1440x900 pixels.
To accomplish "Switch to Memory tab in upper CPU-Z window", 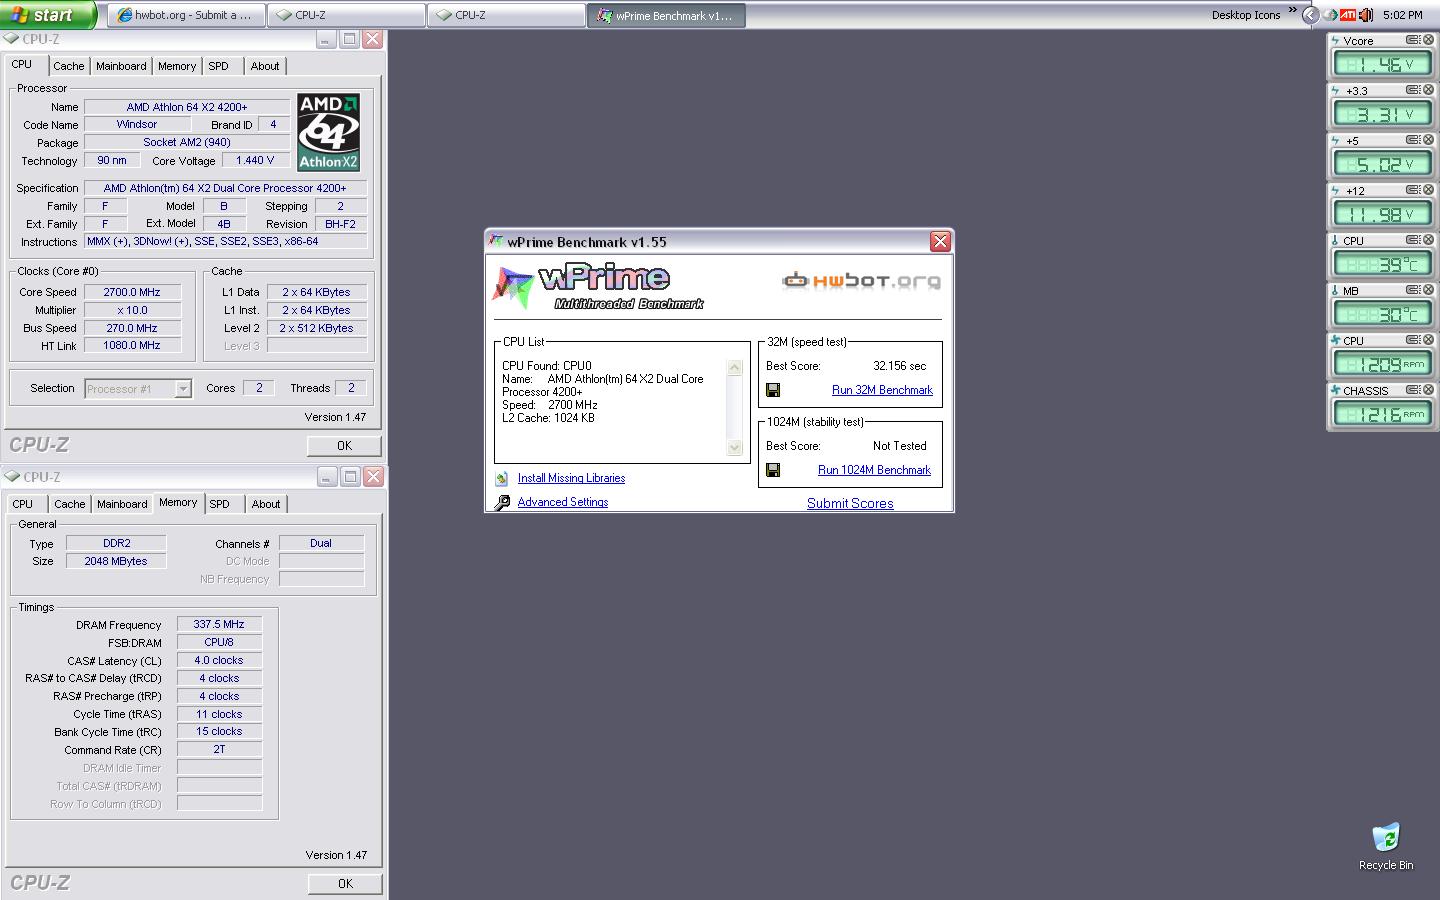I will tap(177, 66).
